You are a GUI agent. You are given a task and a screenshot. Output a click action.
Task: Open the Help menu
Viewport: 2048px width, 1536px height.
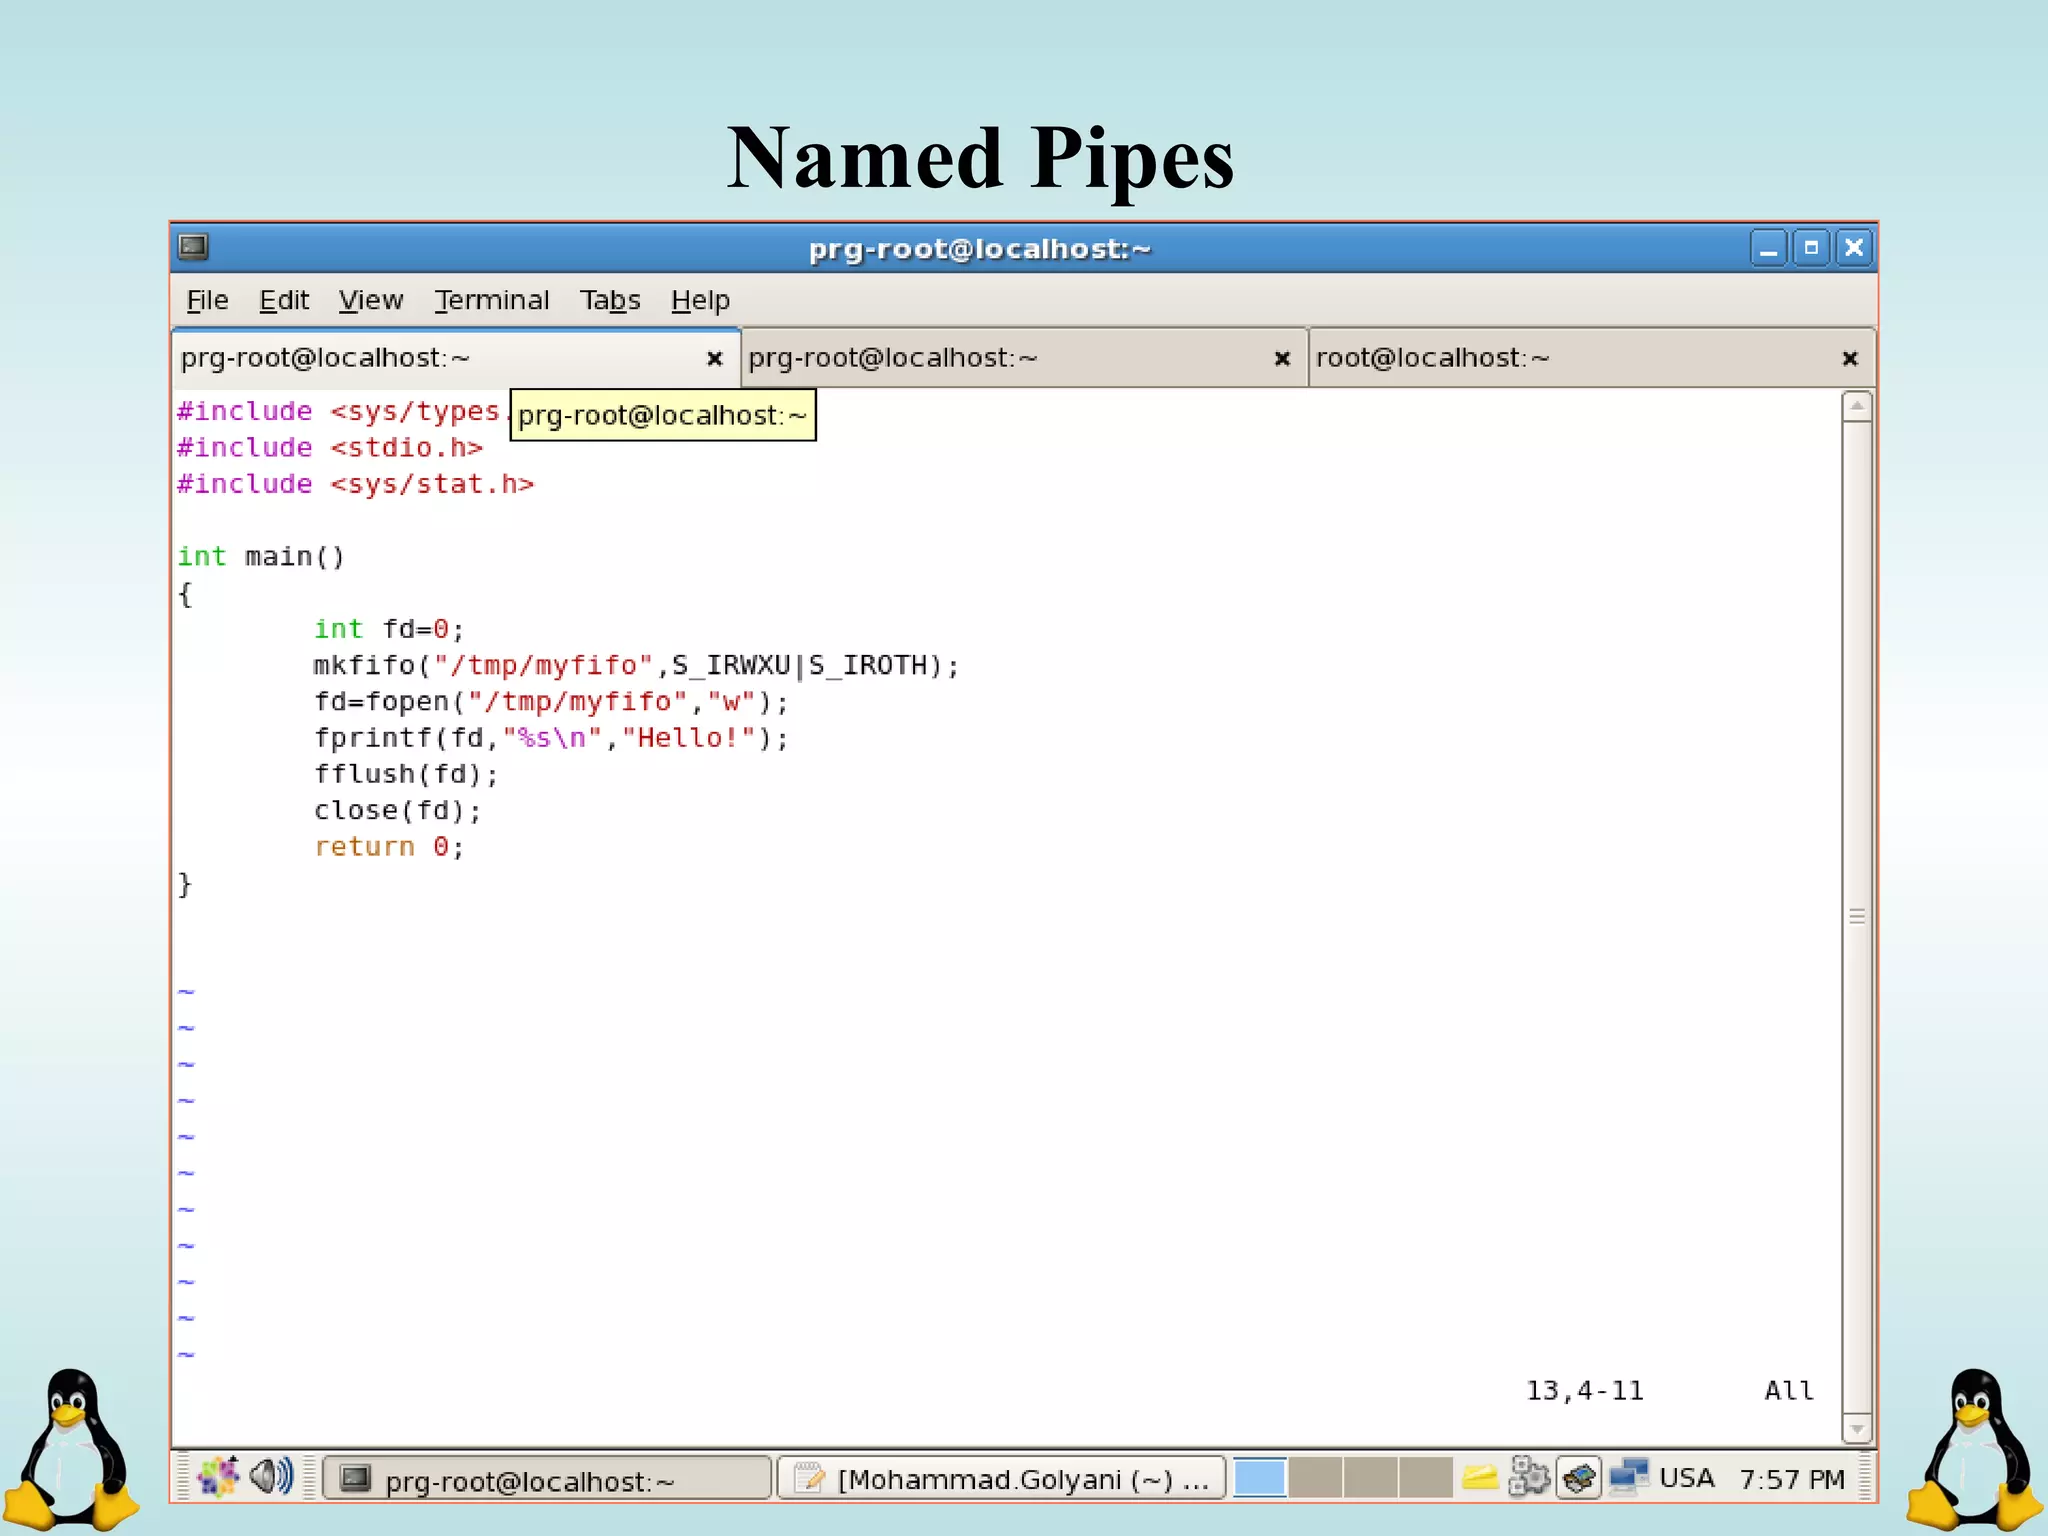coord(700,300)
